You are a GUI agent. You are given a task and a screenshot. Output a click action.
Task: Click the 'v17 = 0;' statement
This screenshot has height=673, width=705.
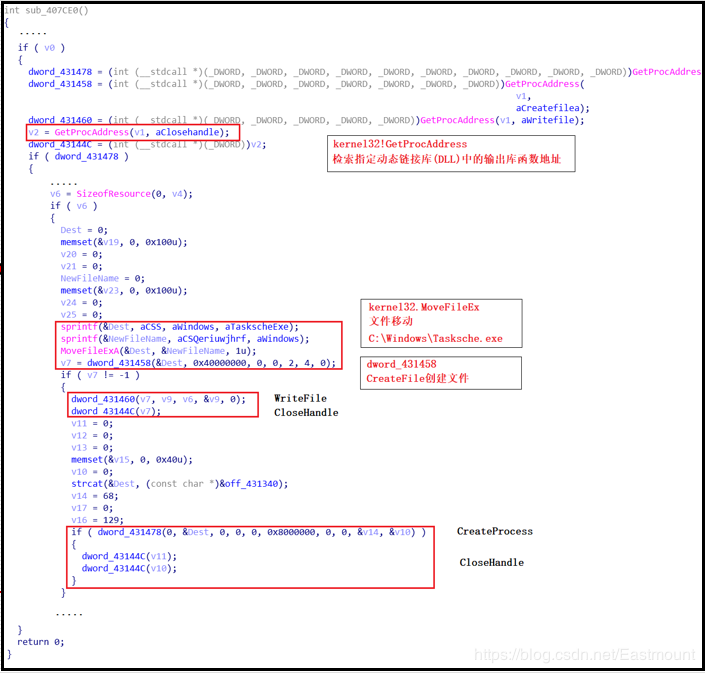point(92,508)
